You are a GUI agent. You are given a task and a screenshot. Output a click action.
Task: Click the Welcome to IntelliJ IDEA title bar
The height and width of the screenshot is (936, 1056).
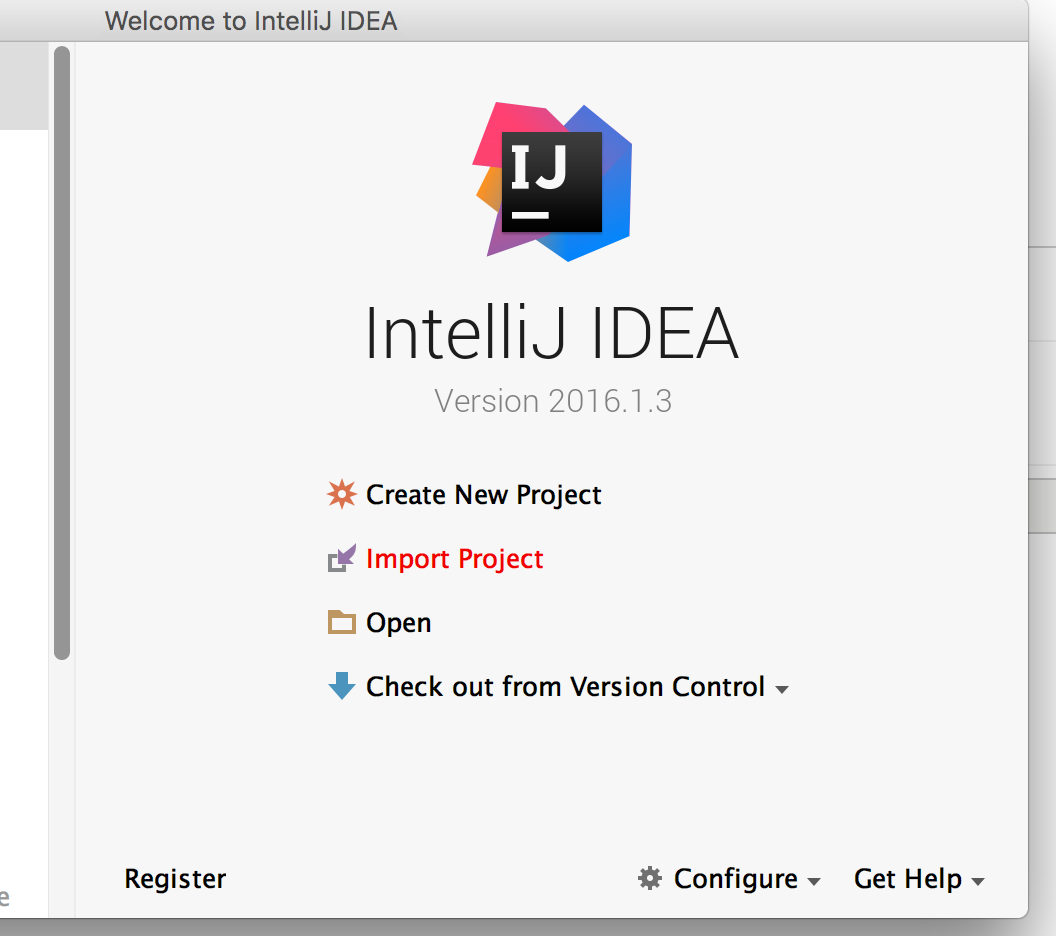point(251,21)
